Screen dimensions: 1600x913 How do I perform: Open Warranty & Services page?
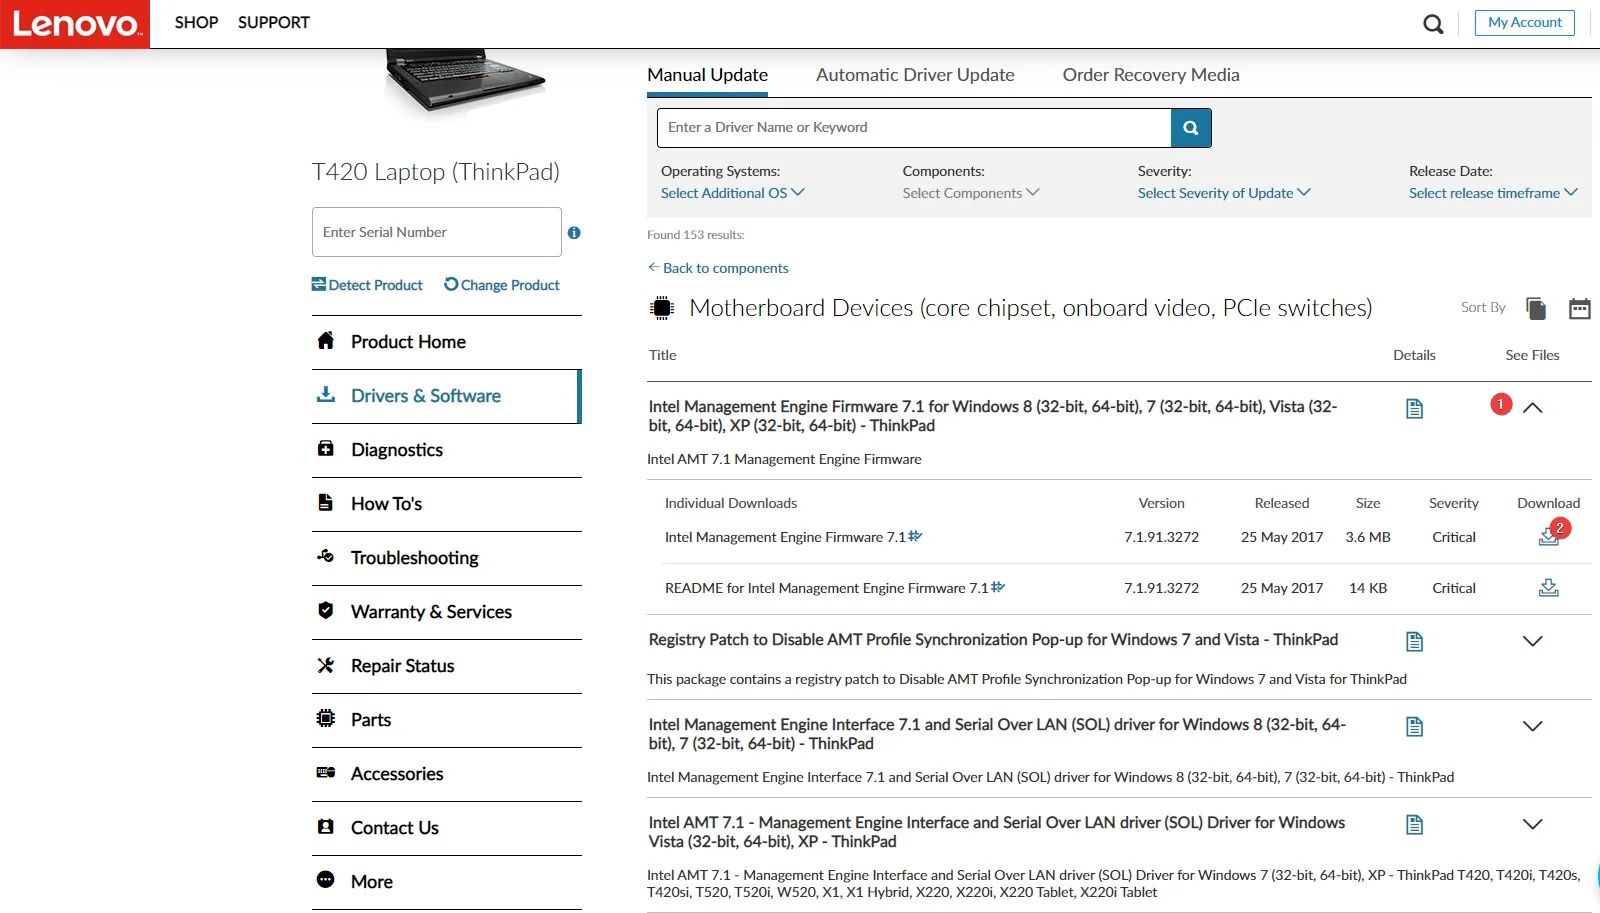point(446,612)
